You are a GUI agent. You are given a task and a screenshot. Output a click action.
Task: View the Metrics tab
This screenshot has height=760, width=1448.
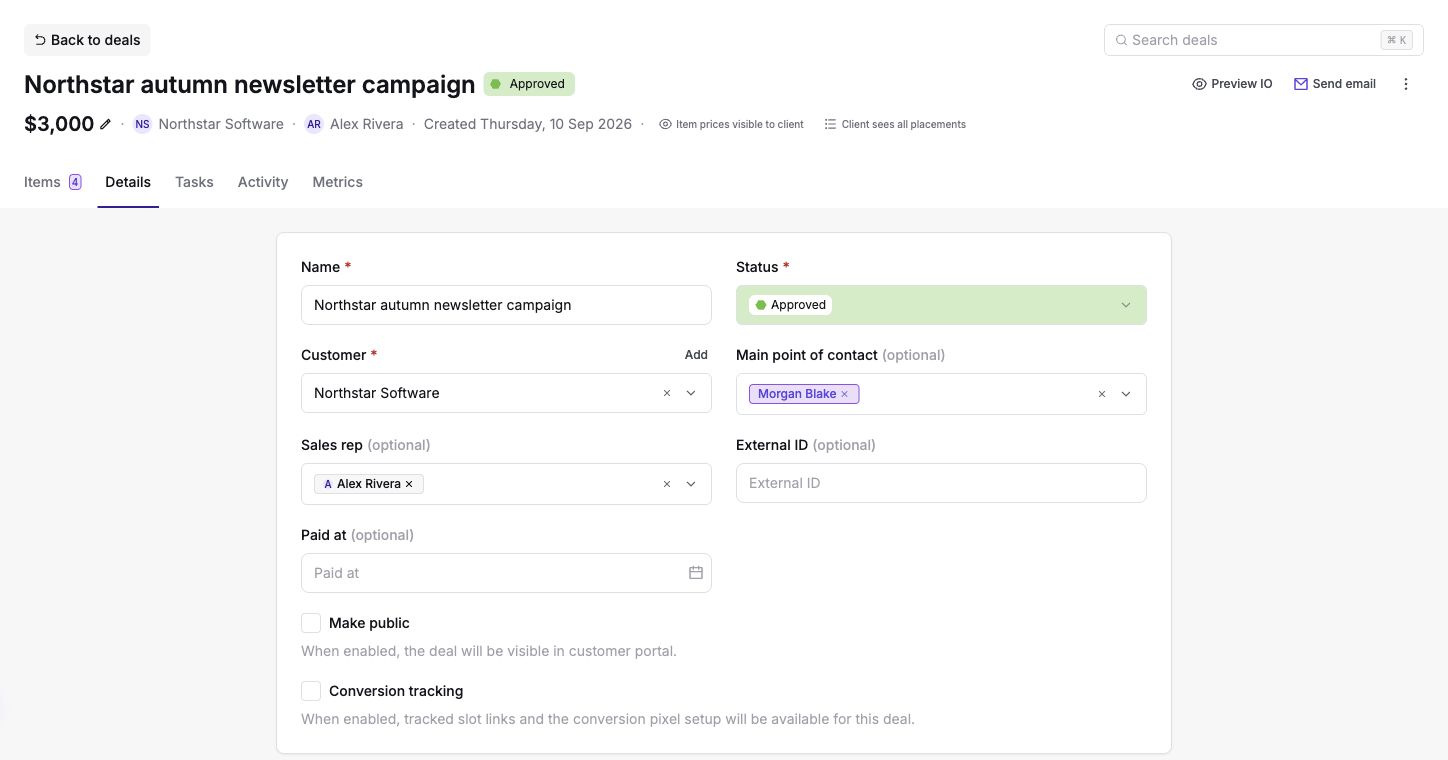point(337,182)
